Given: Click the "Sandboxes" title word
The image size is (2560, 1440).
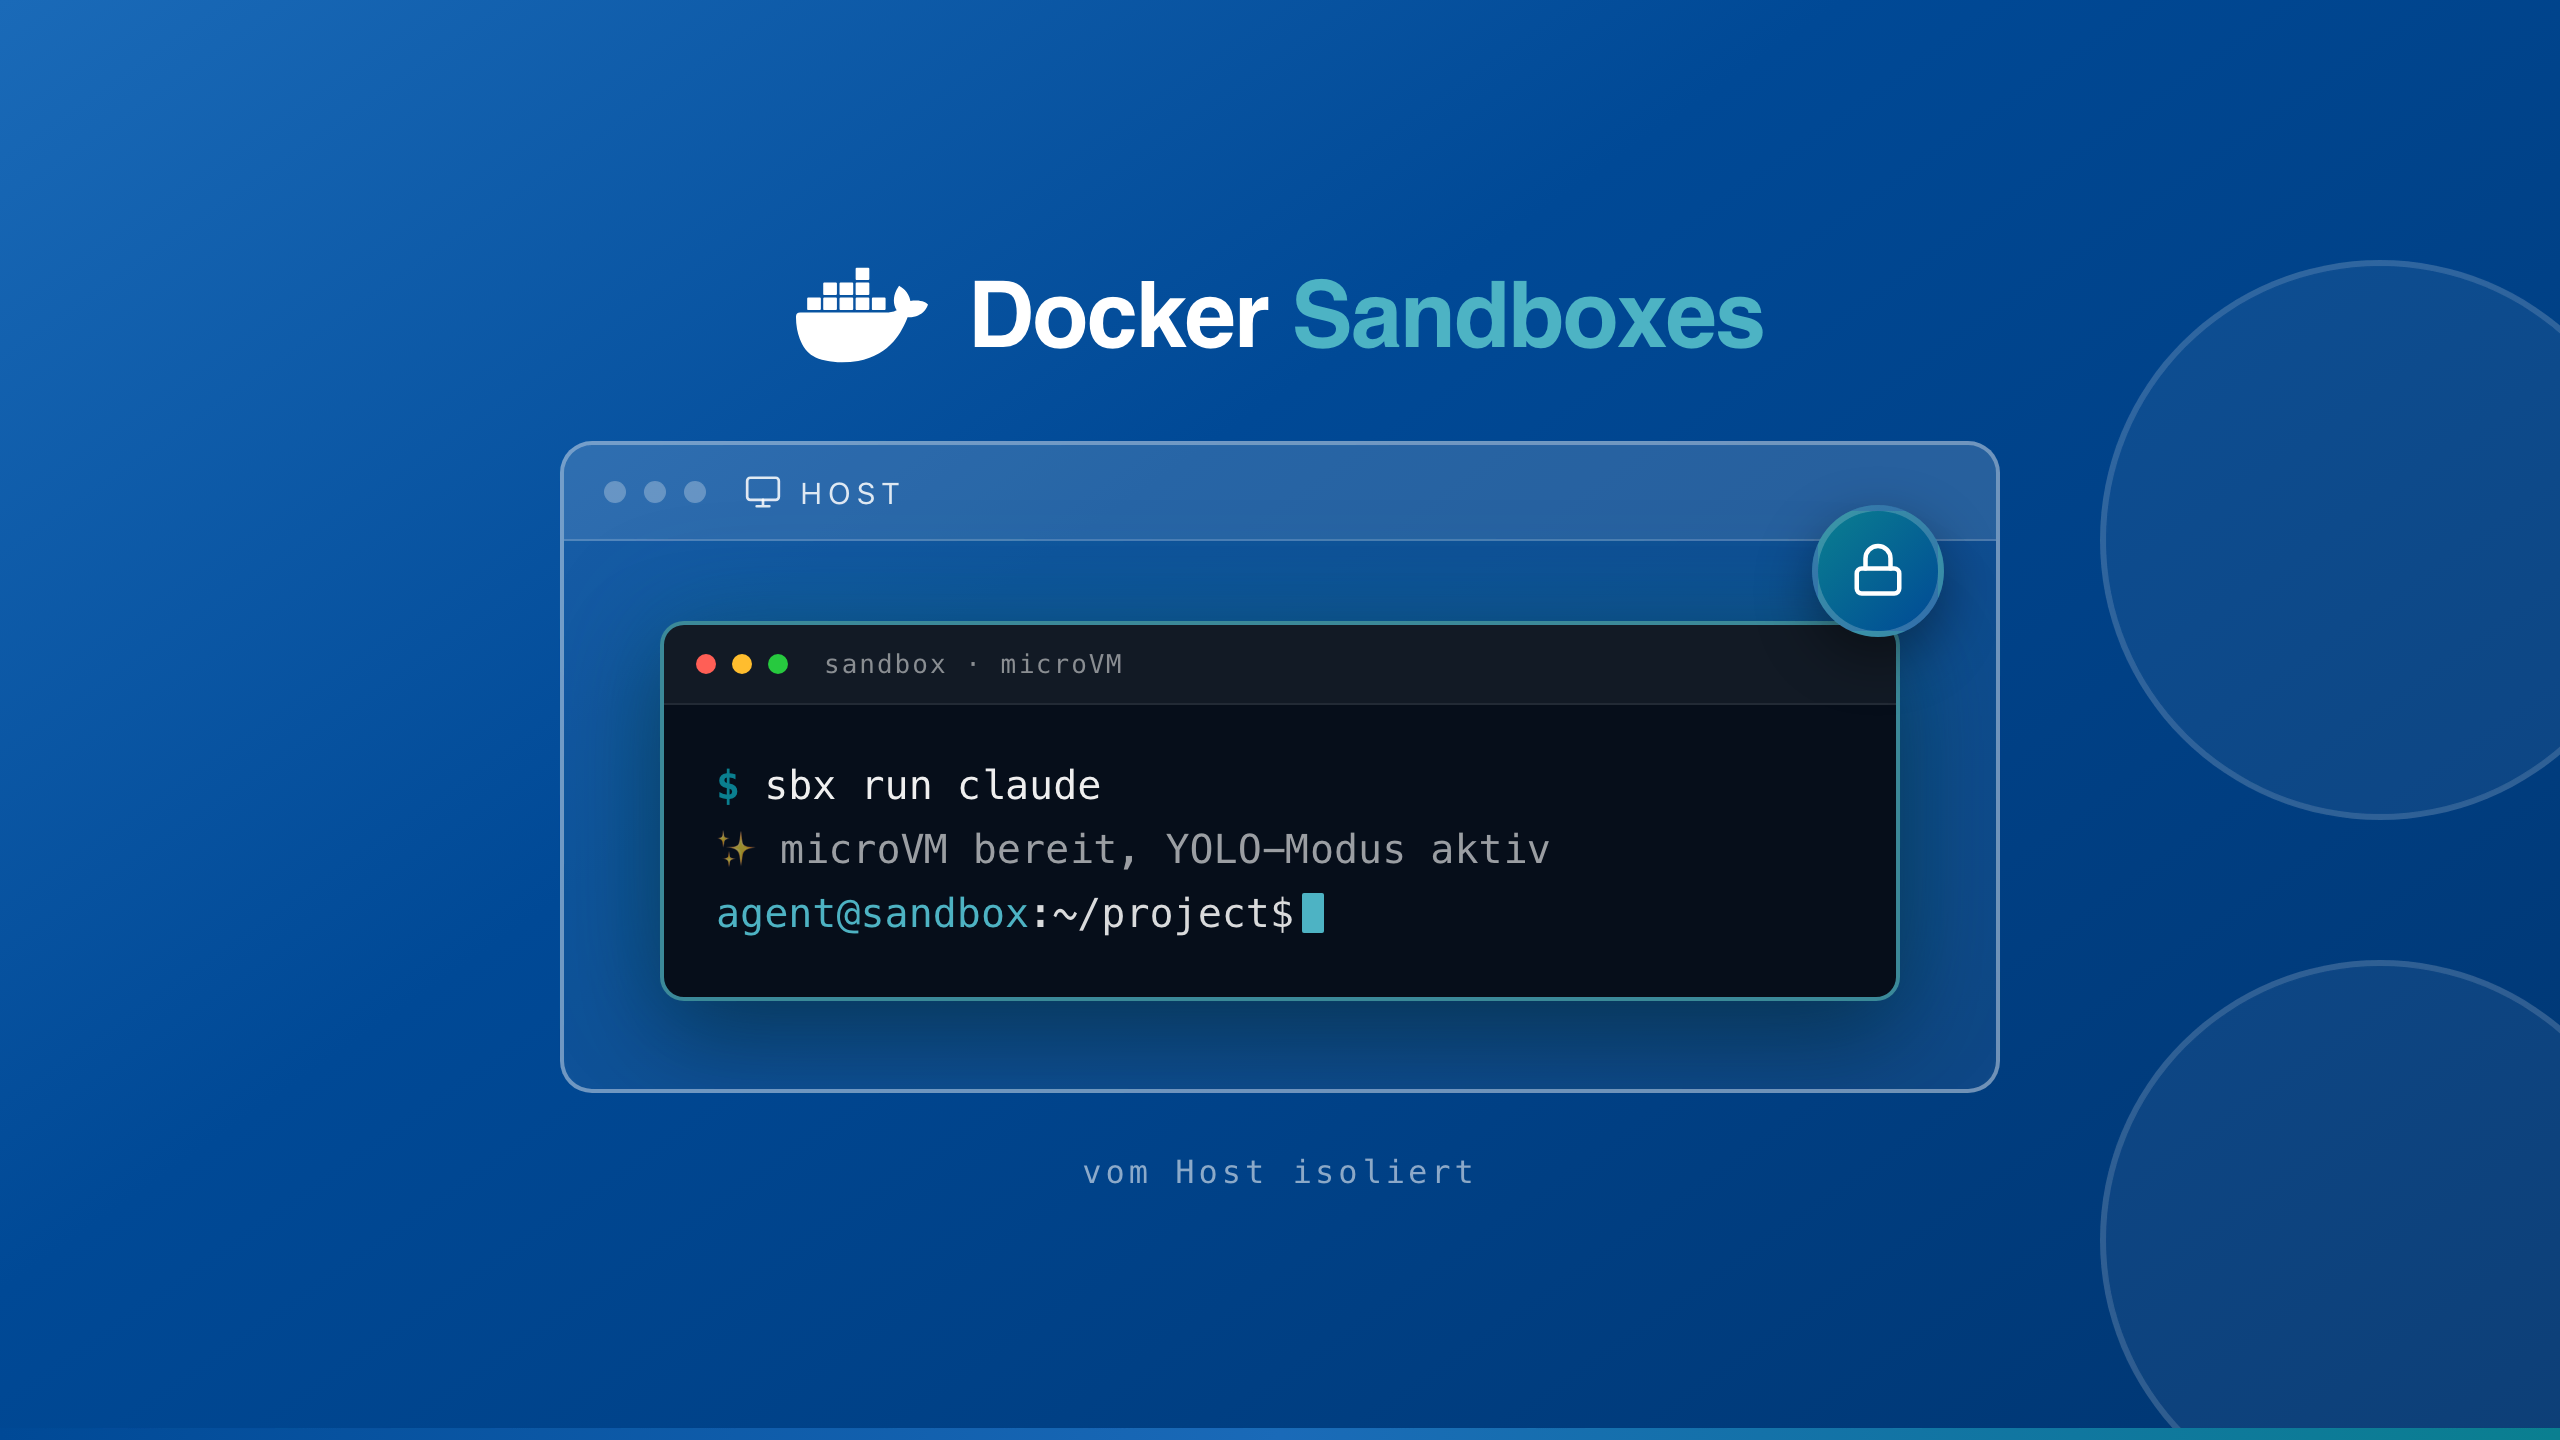Looking at the screenshot, I should point(1528,316).
